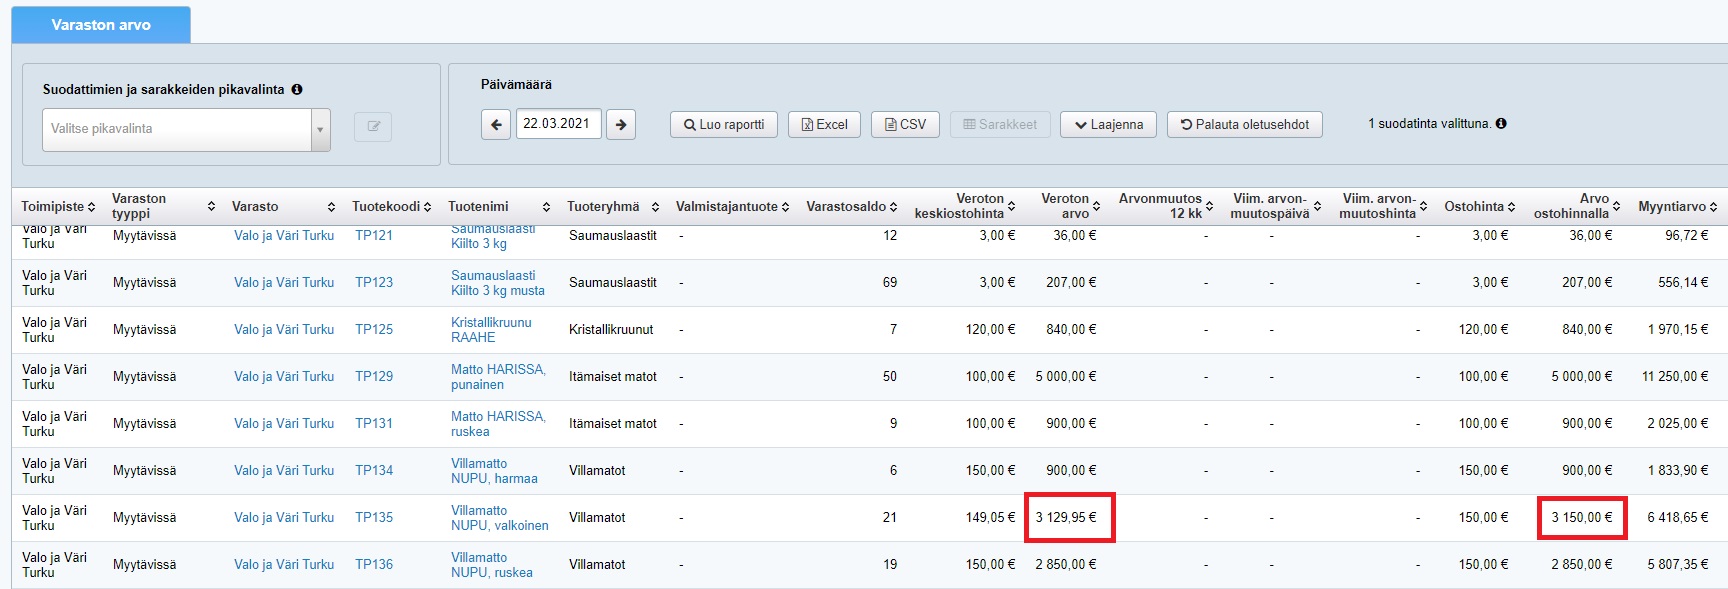The image size is (1728, 589).
Task: Click the date field 22.03.2021
Action: coord(558,124)
